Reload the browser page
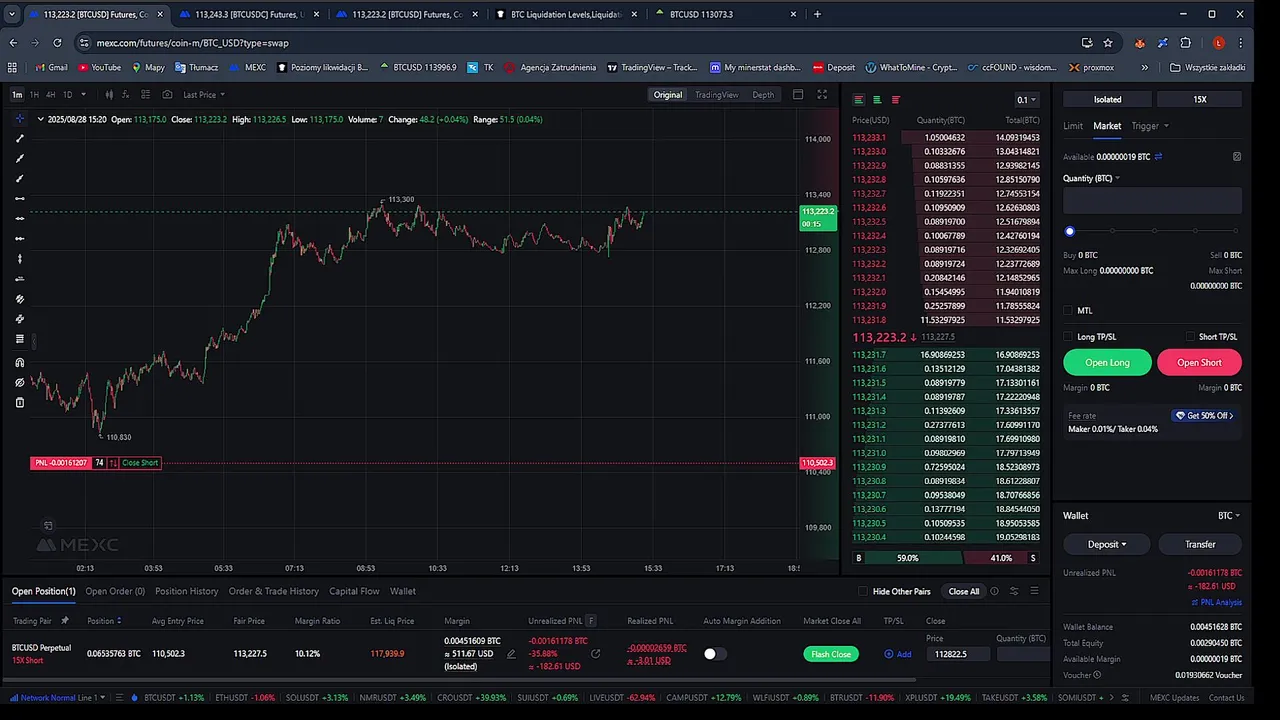1280x720 pixels. click(57, 43)
